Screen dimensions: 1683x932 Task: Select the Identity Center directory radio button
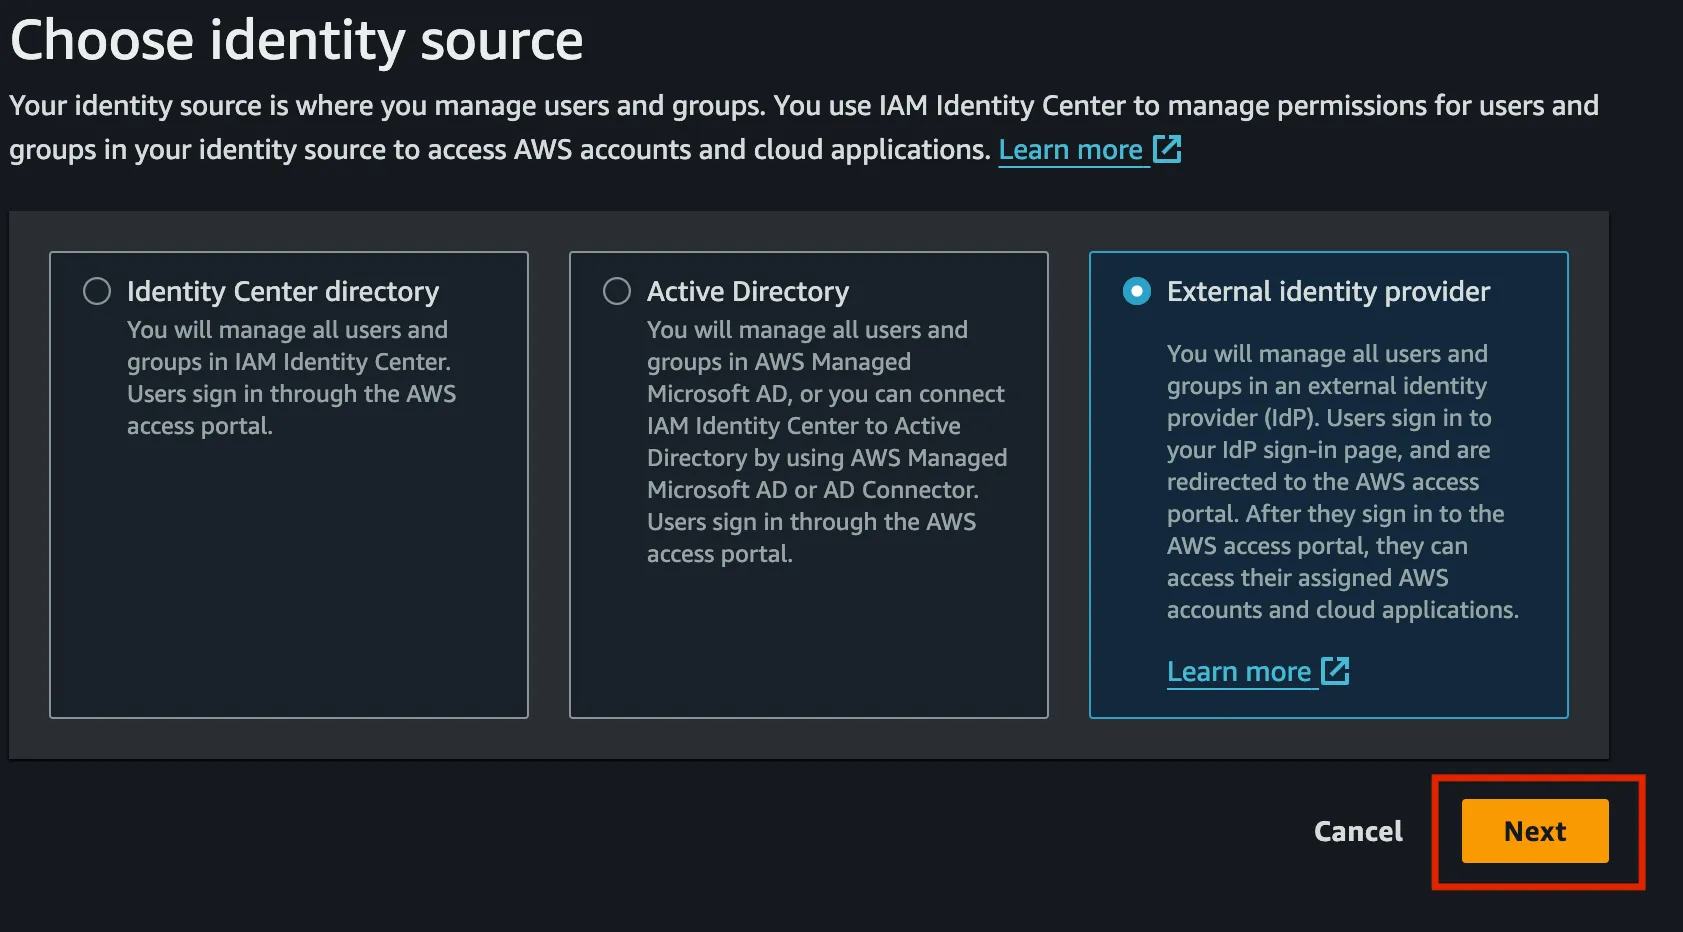(x=97, y=291)
